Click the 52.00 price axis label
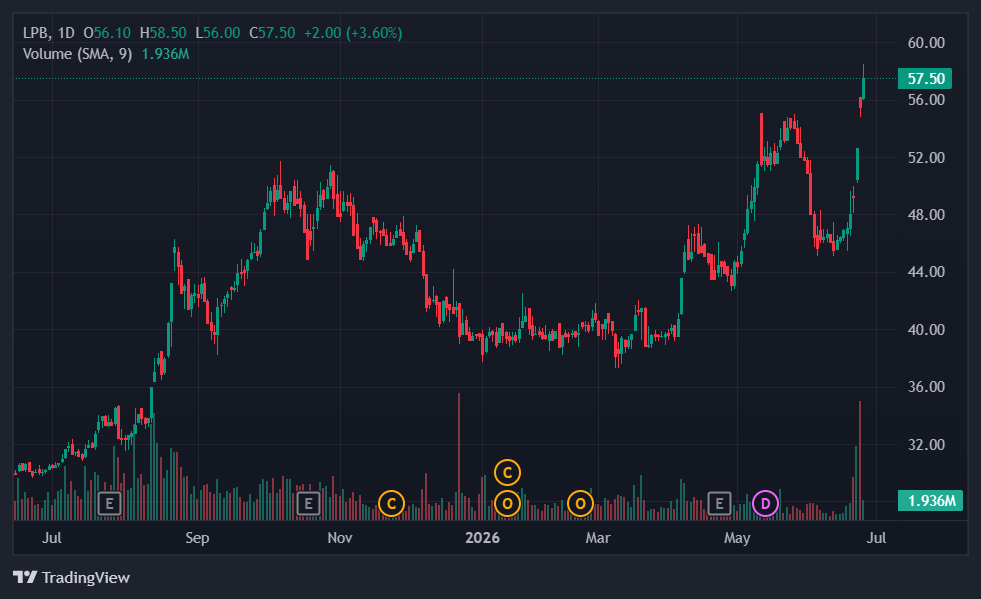The height and width of the screenshot is (599, 981). [926, 158]
